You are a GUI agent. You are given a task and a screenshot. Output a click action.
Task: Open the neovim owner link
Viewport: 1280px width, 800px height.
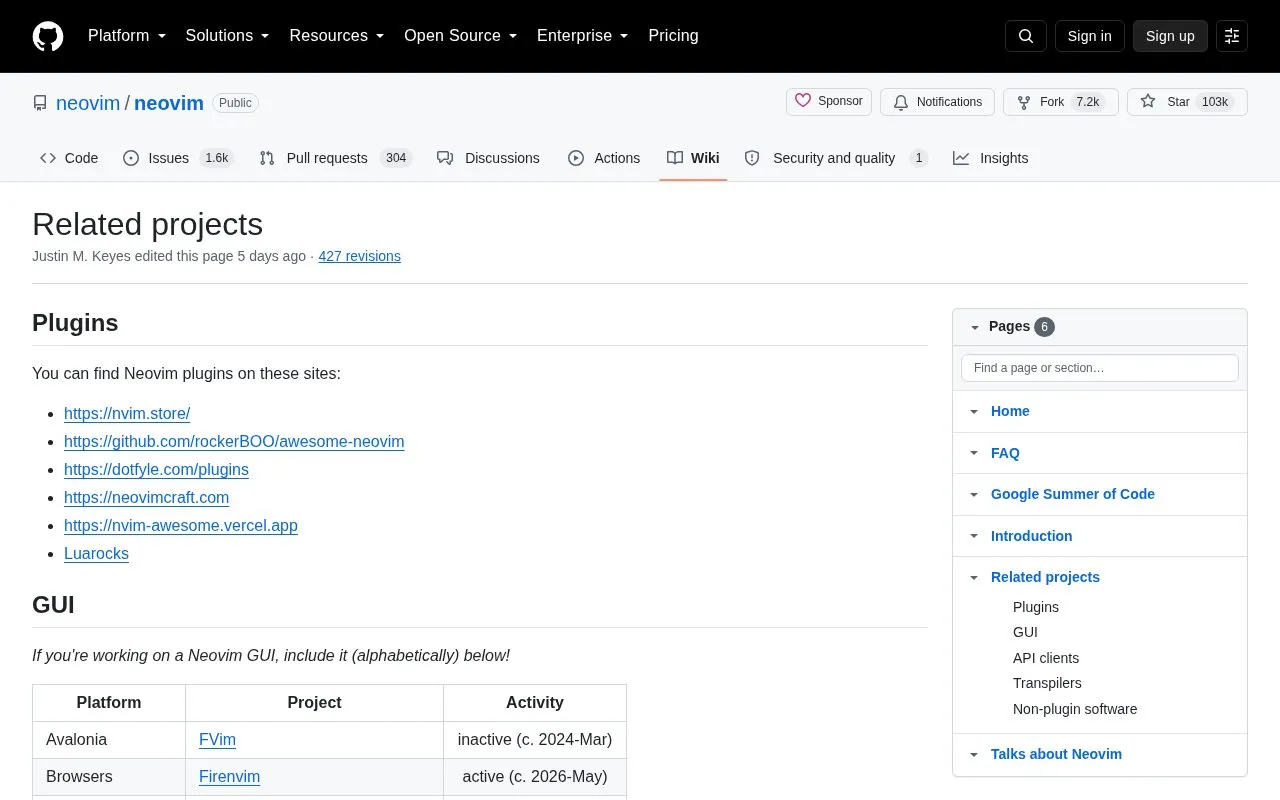tap(88, 103)
